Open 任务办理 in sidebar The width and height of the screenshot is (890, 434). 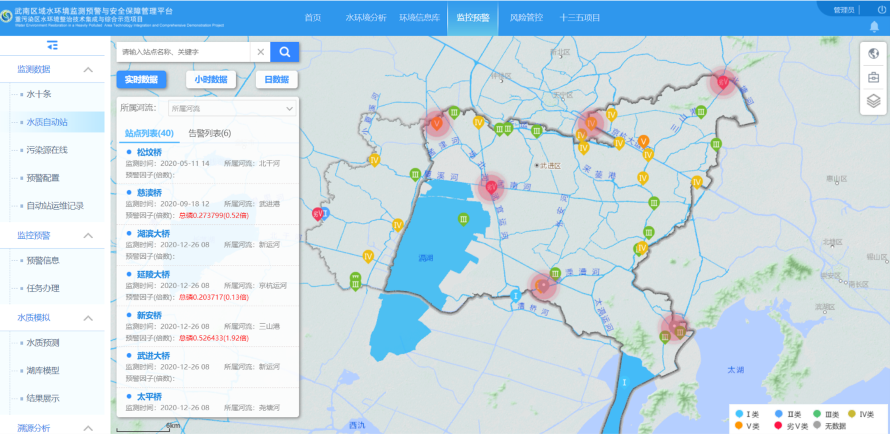coord(43,288)
